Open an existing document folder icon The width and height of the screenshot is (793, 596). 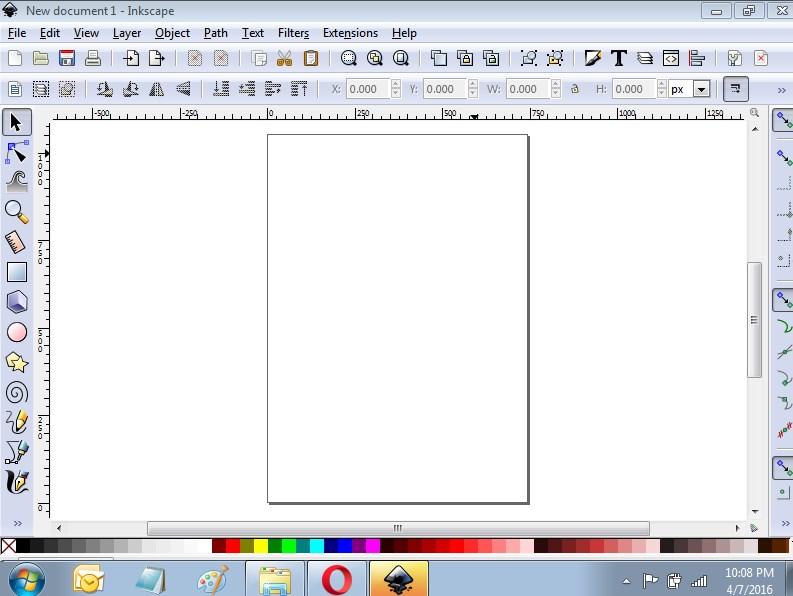tap(41, 58)
